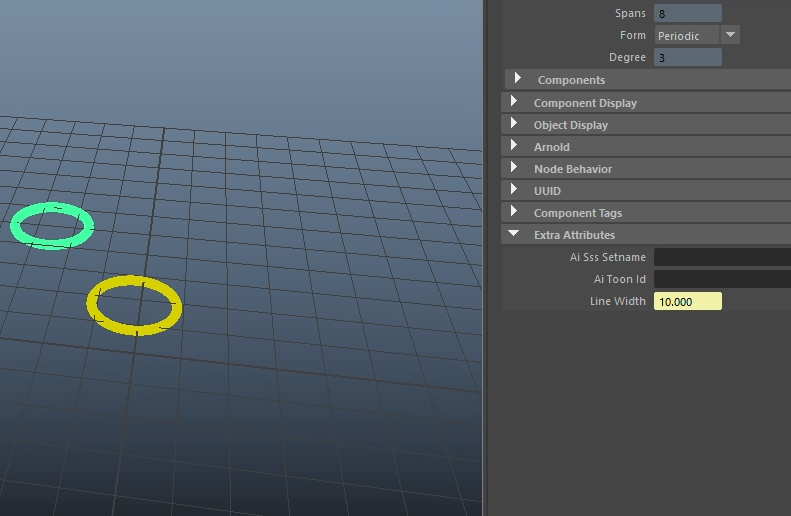Screen dimensions: 791x516
Task: Expand the Arnold section
Action: point(646,147)
